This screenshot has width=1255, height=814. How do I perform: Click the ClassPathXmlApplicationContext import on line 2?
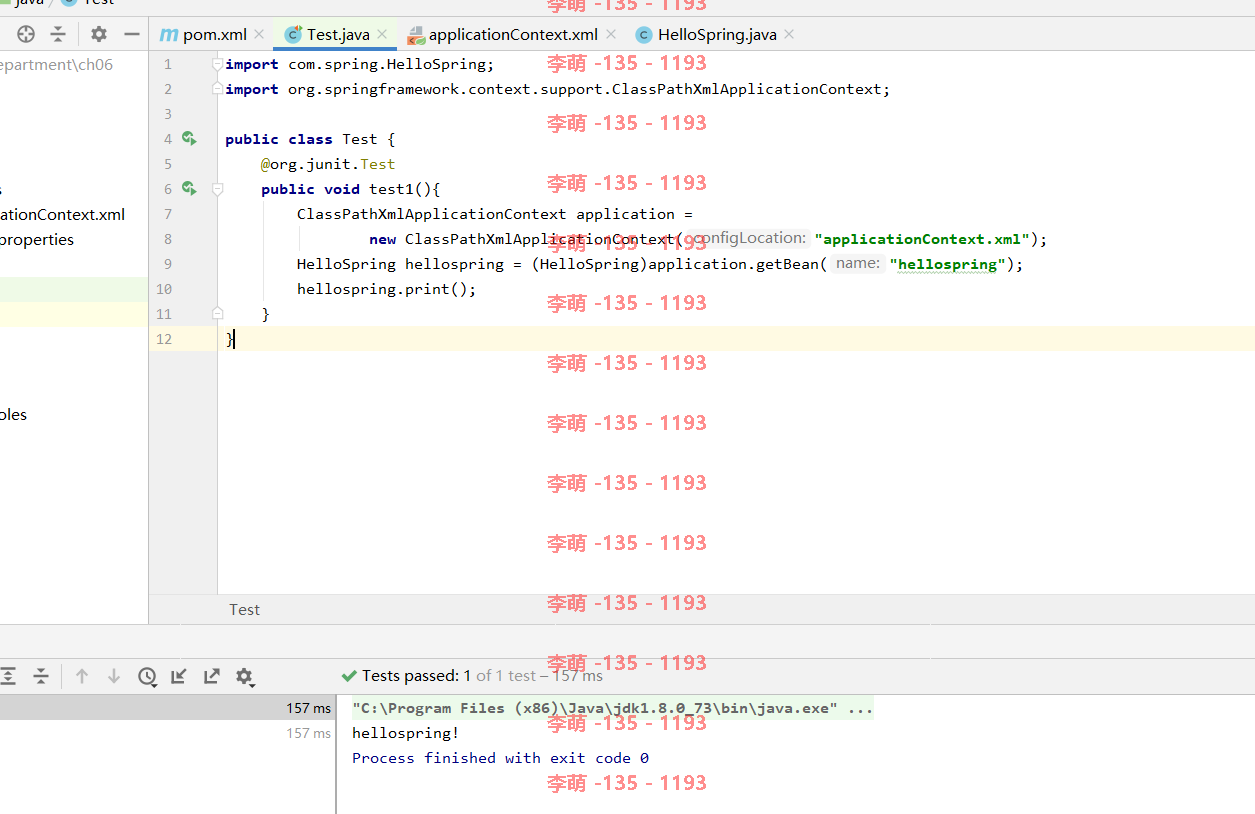click(x=558, y=89)
